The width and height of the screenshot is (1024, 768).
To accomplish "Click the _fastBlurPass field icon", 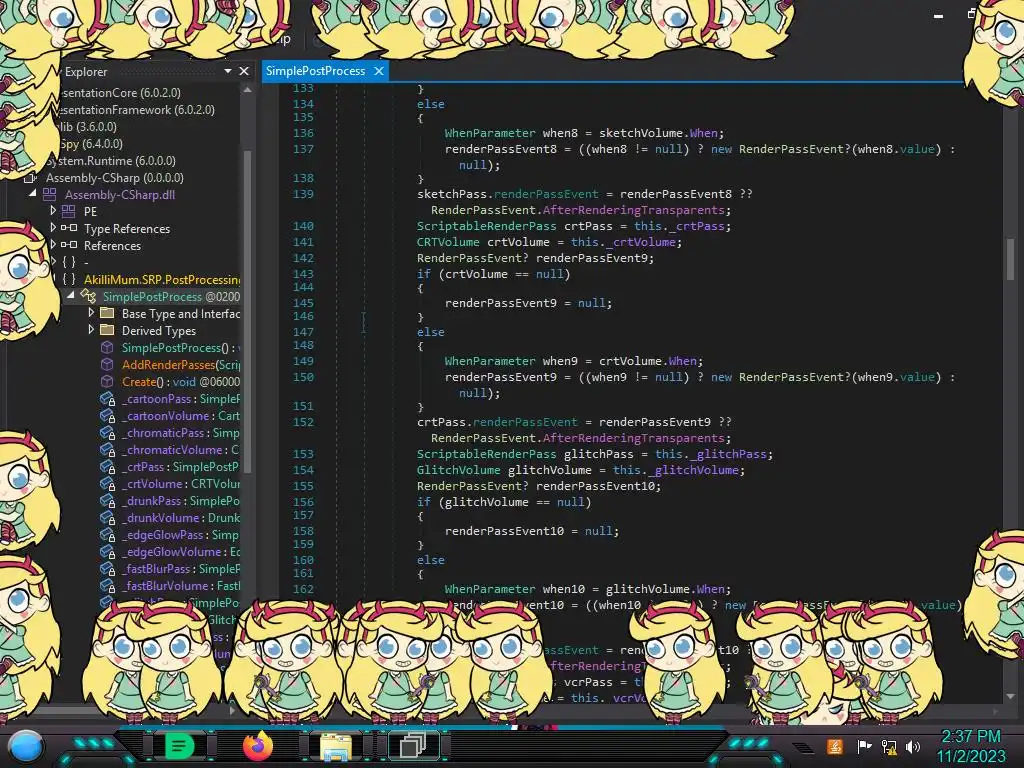I will tap(107, 568).
